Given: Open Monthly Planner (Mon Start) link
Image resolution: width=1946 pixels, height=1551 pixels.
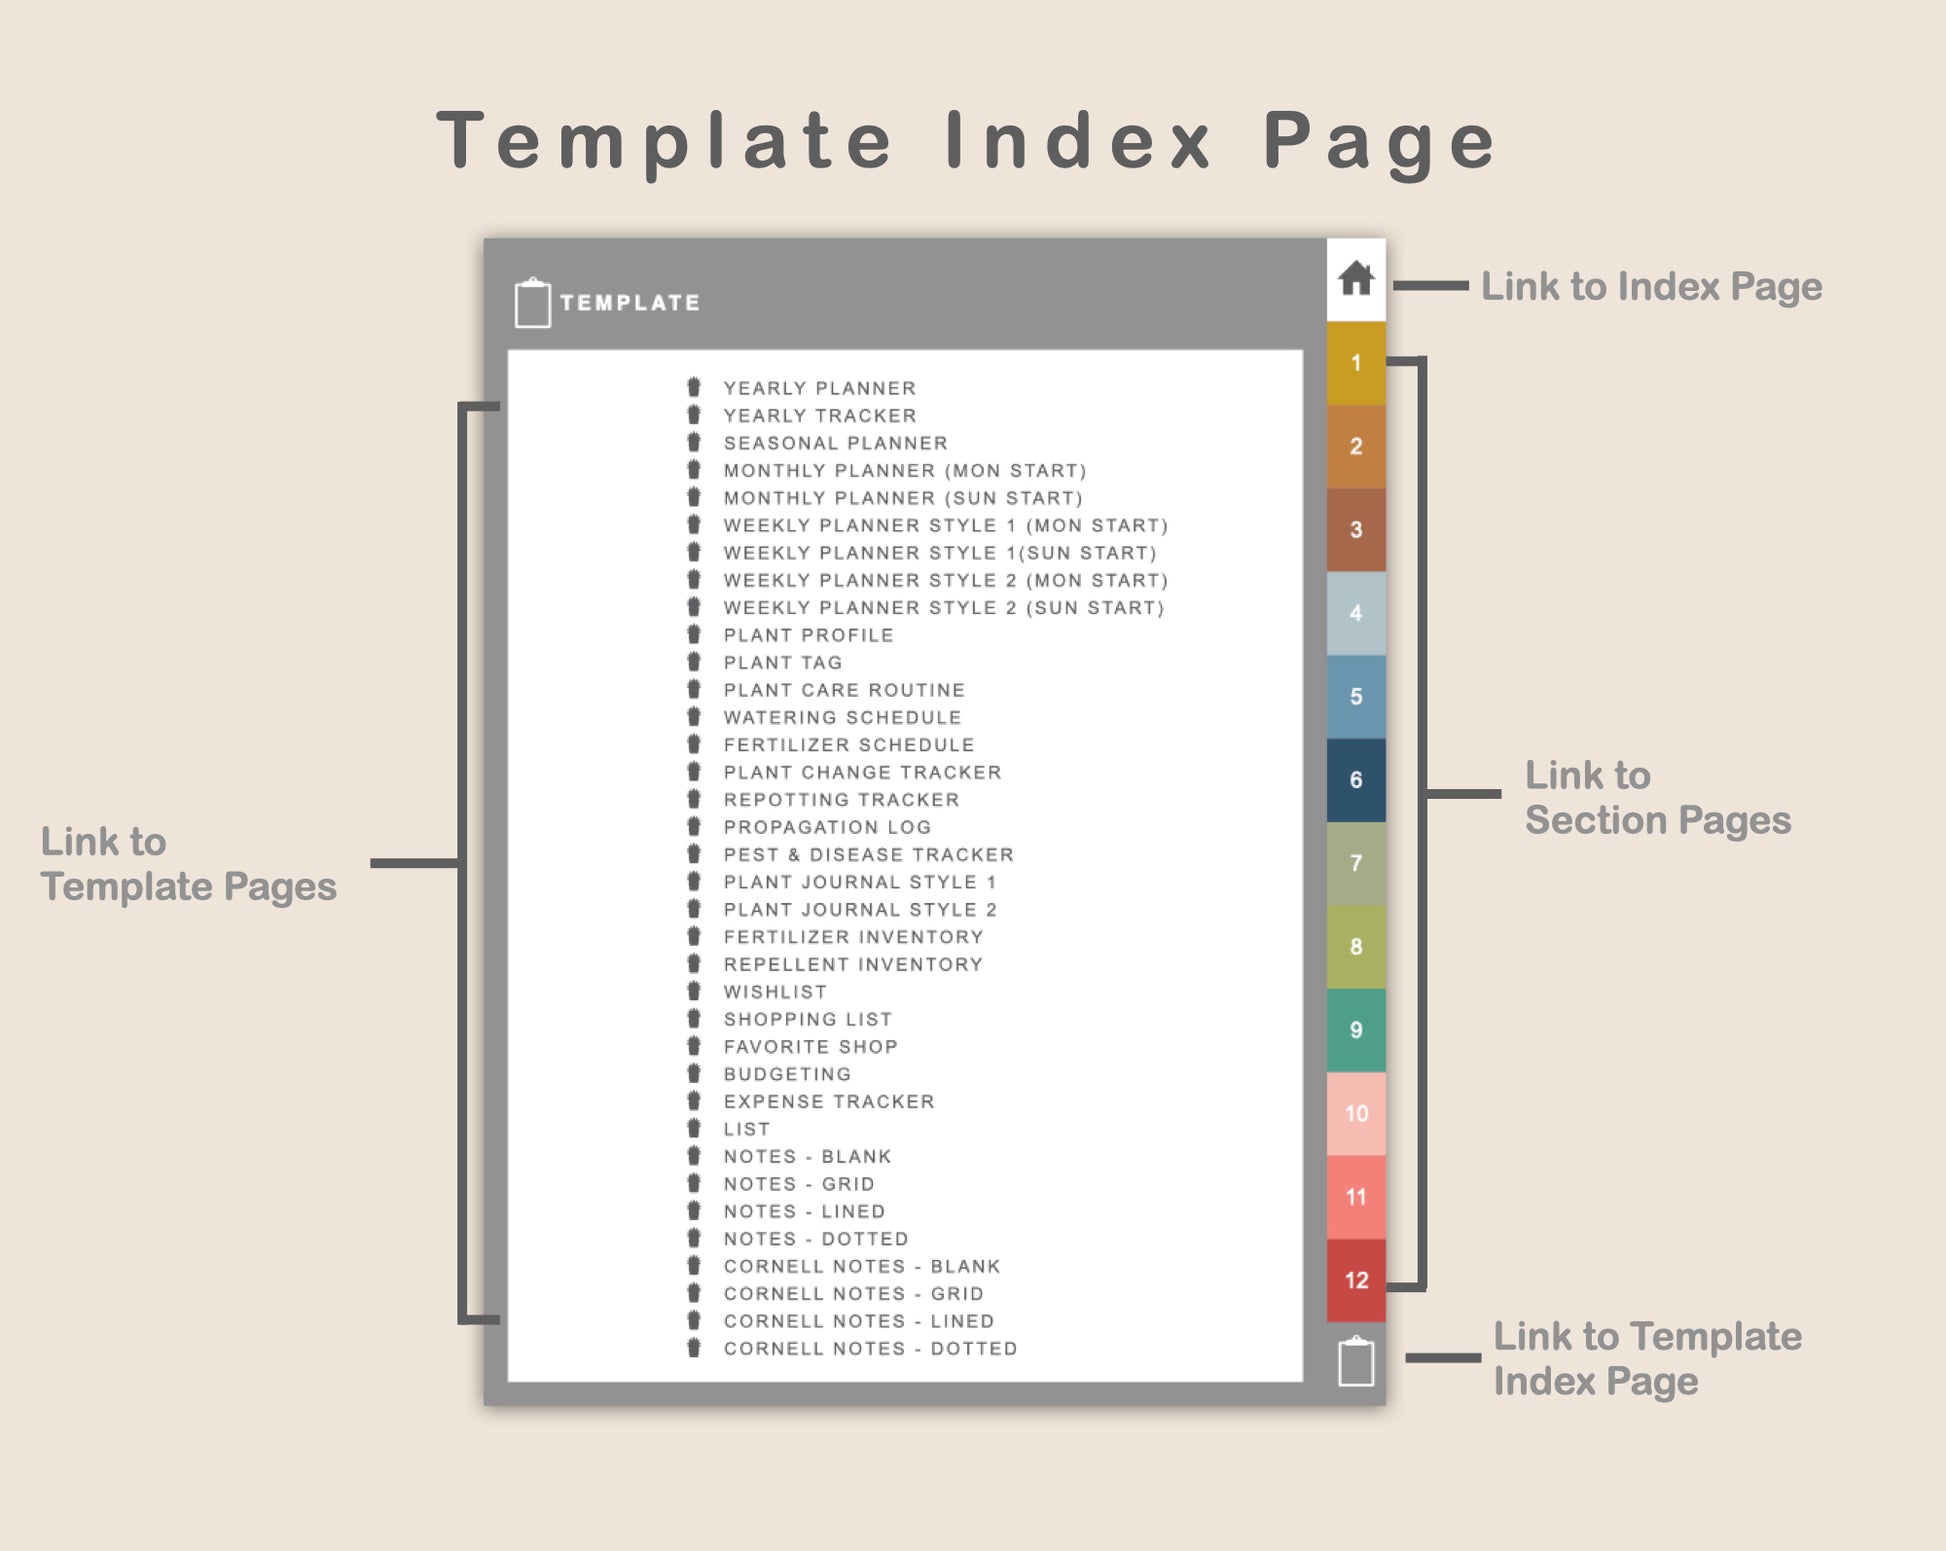Looking at the screenshot, I should click(904, 470).
